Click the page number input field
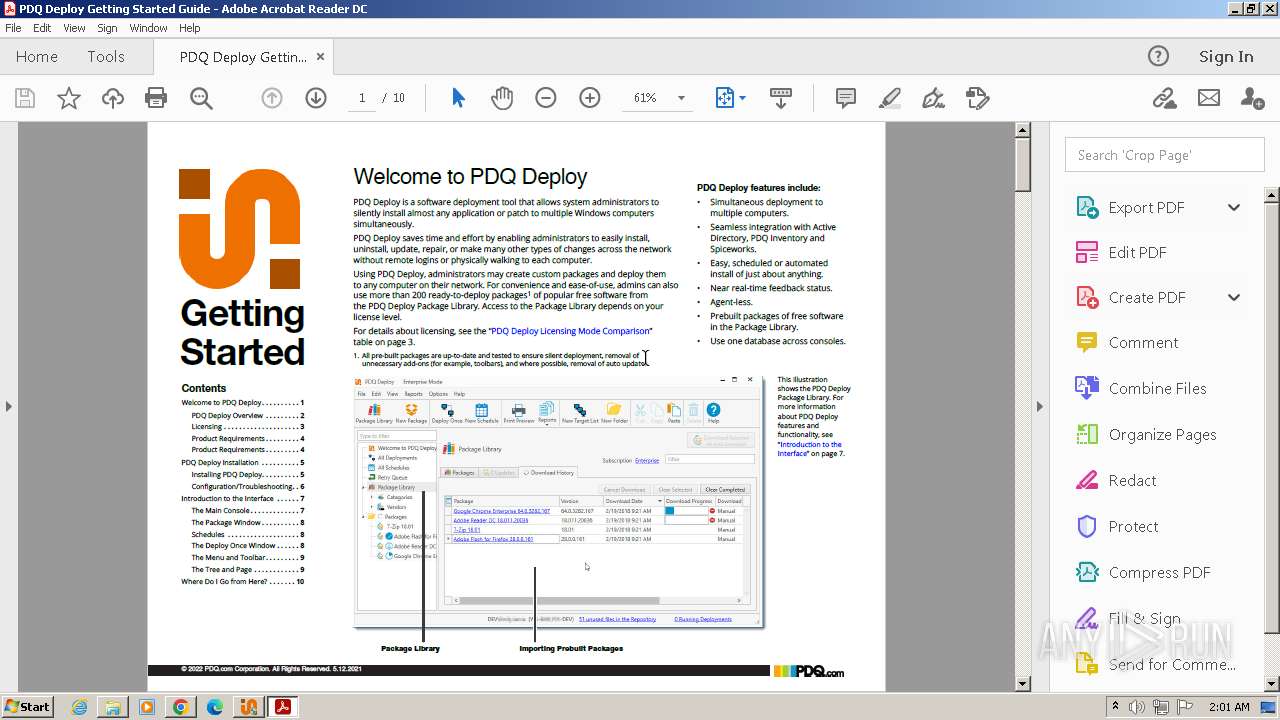This screenshot has width=1280, height=720. click(361, 98)
